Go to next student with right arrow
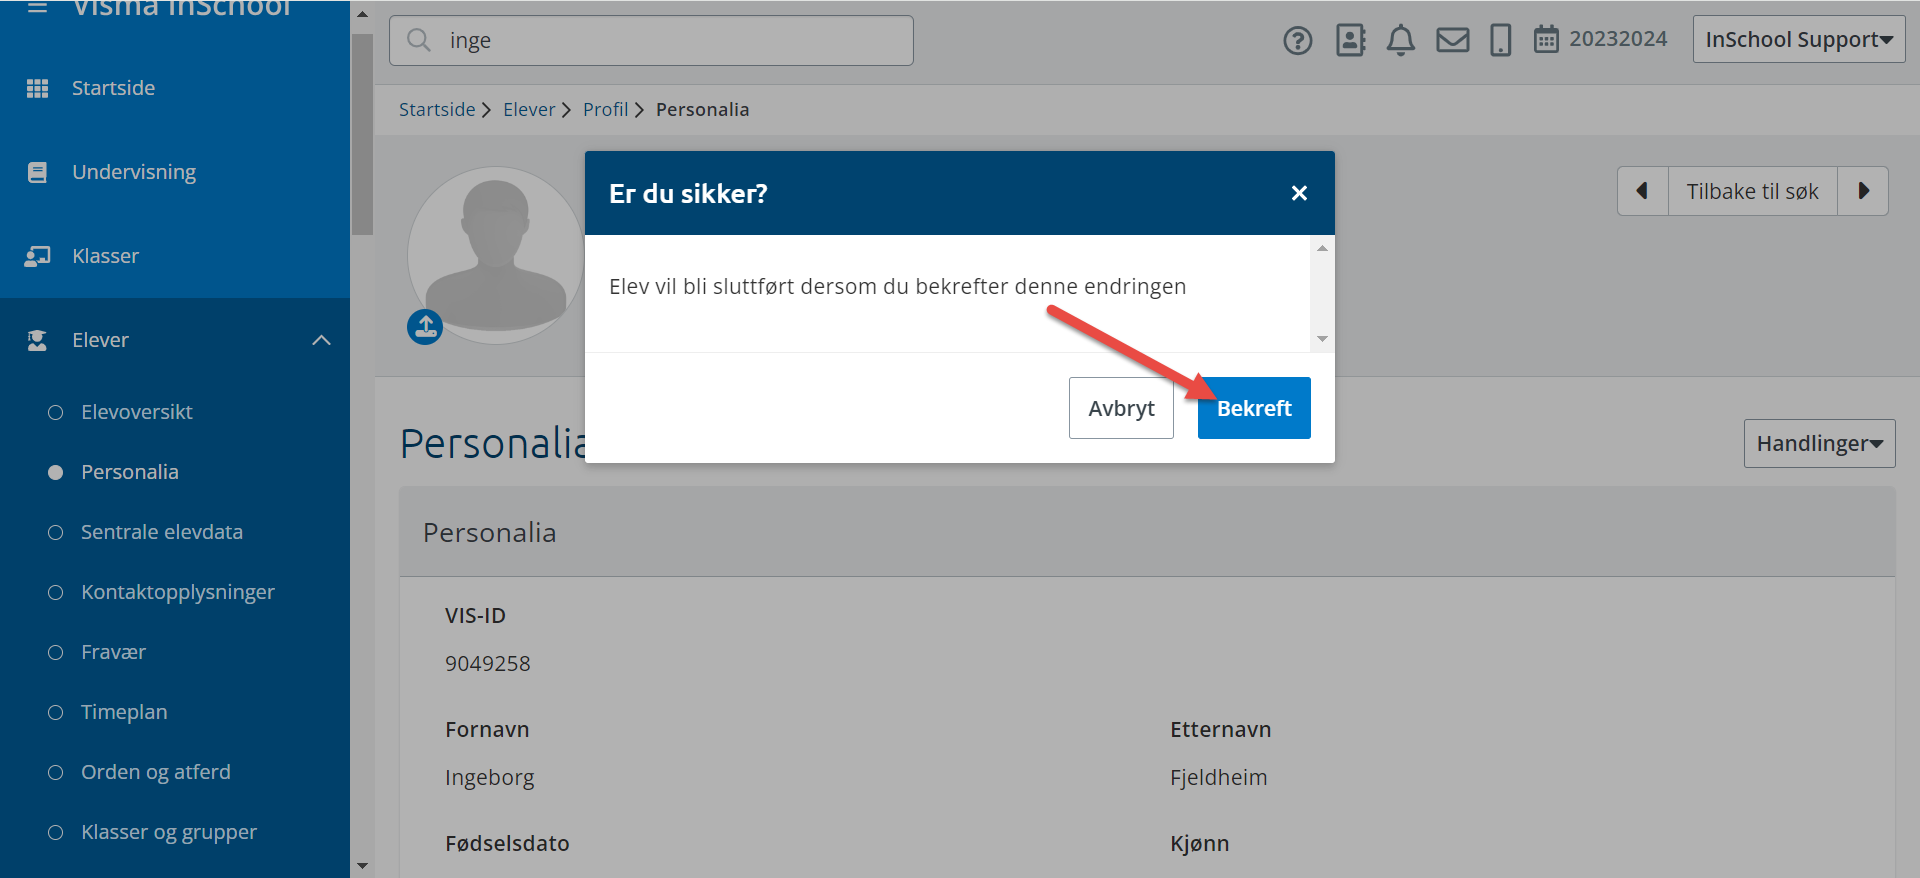 coord(1863,191)
